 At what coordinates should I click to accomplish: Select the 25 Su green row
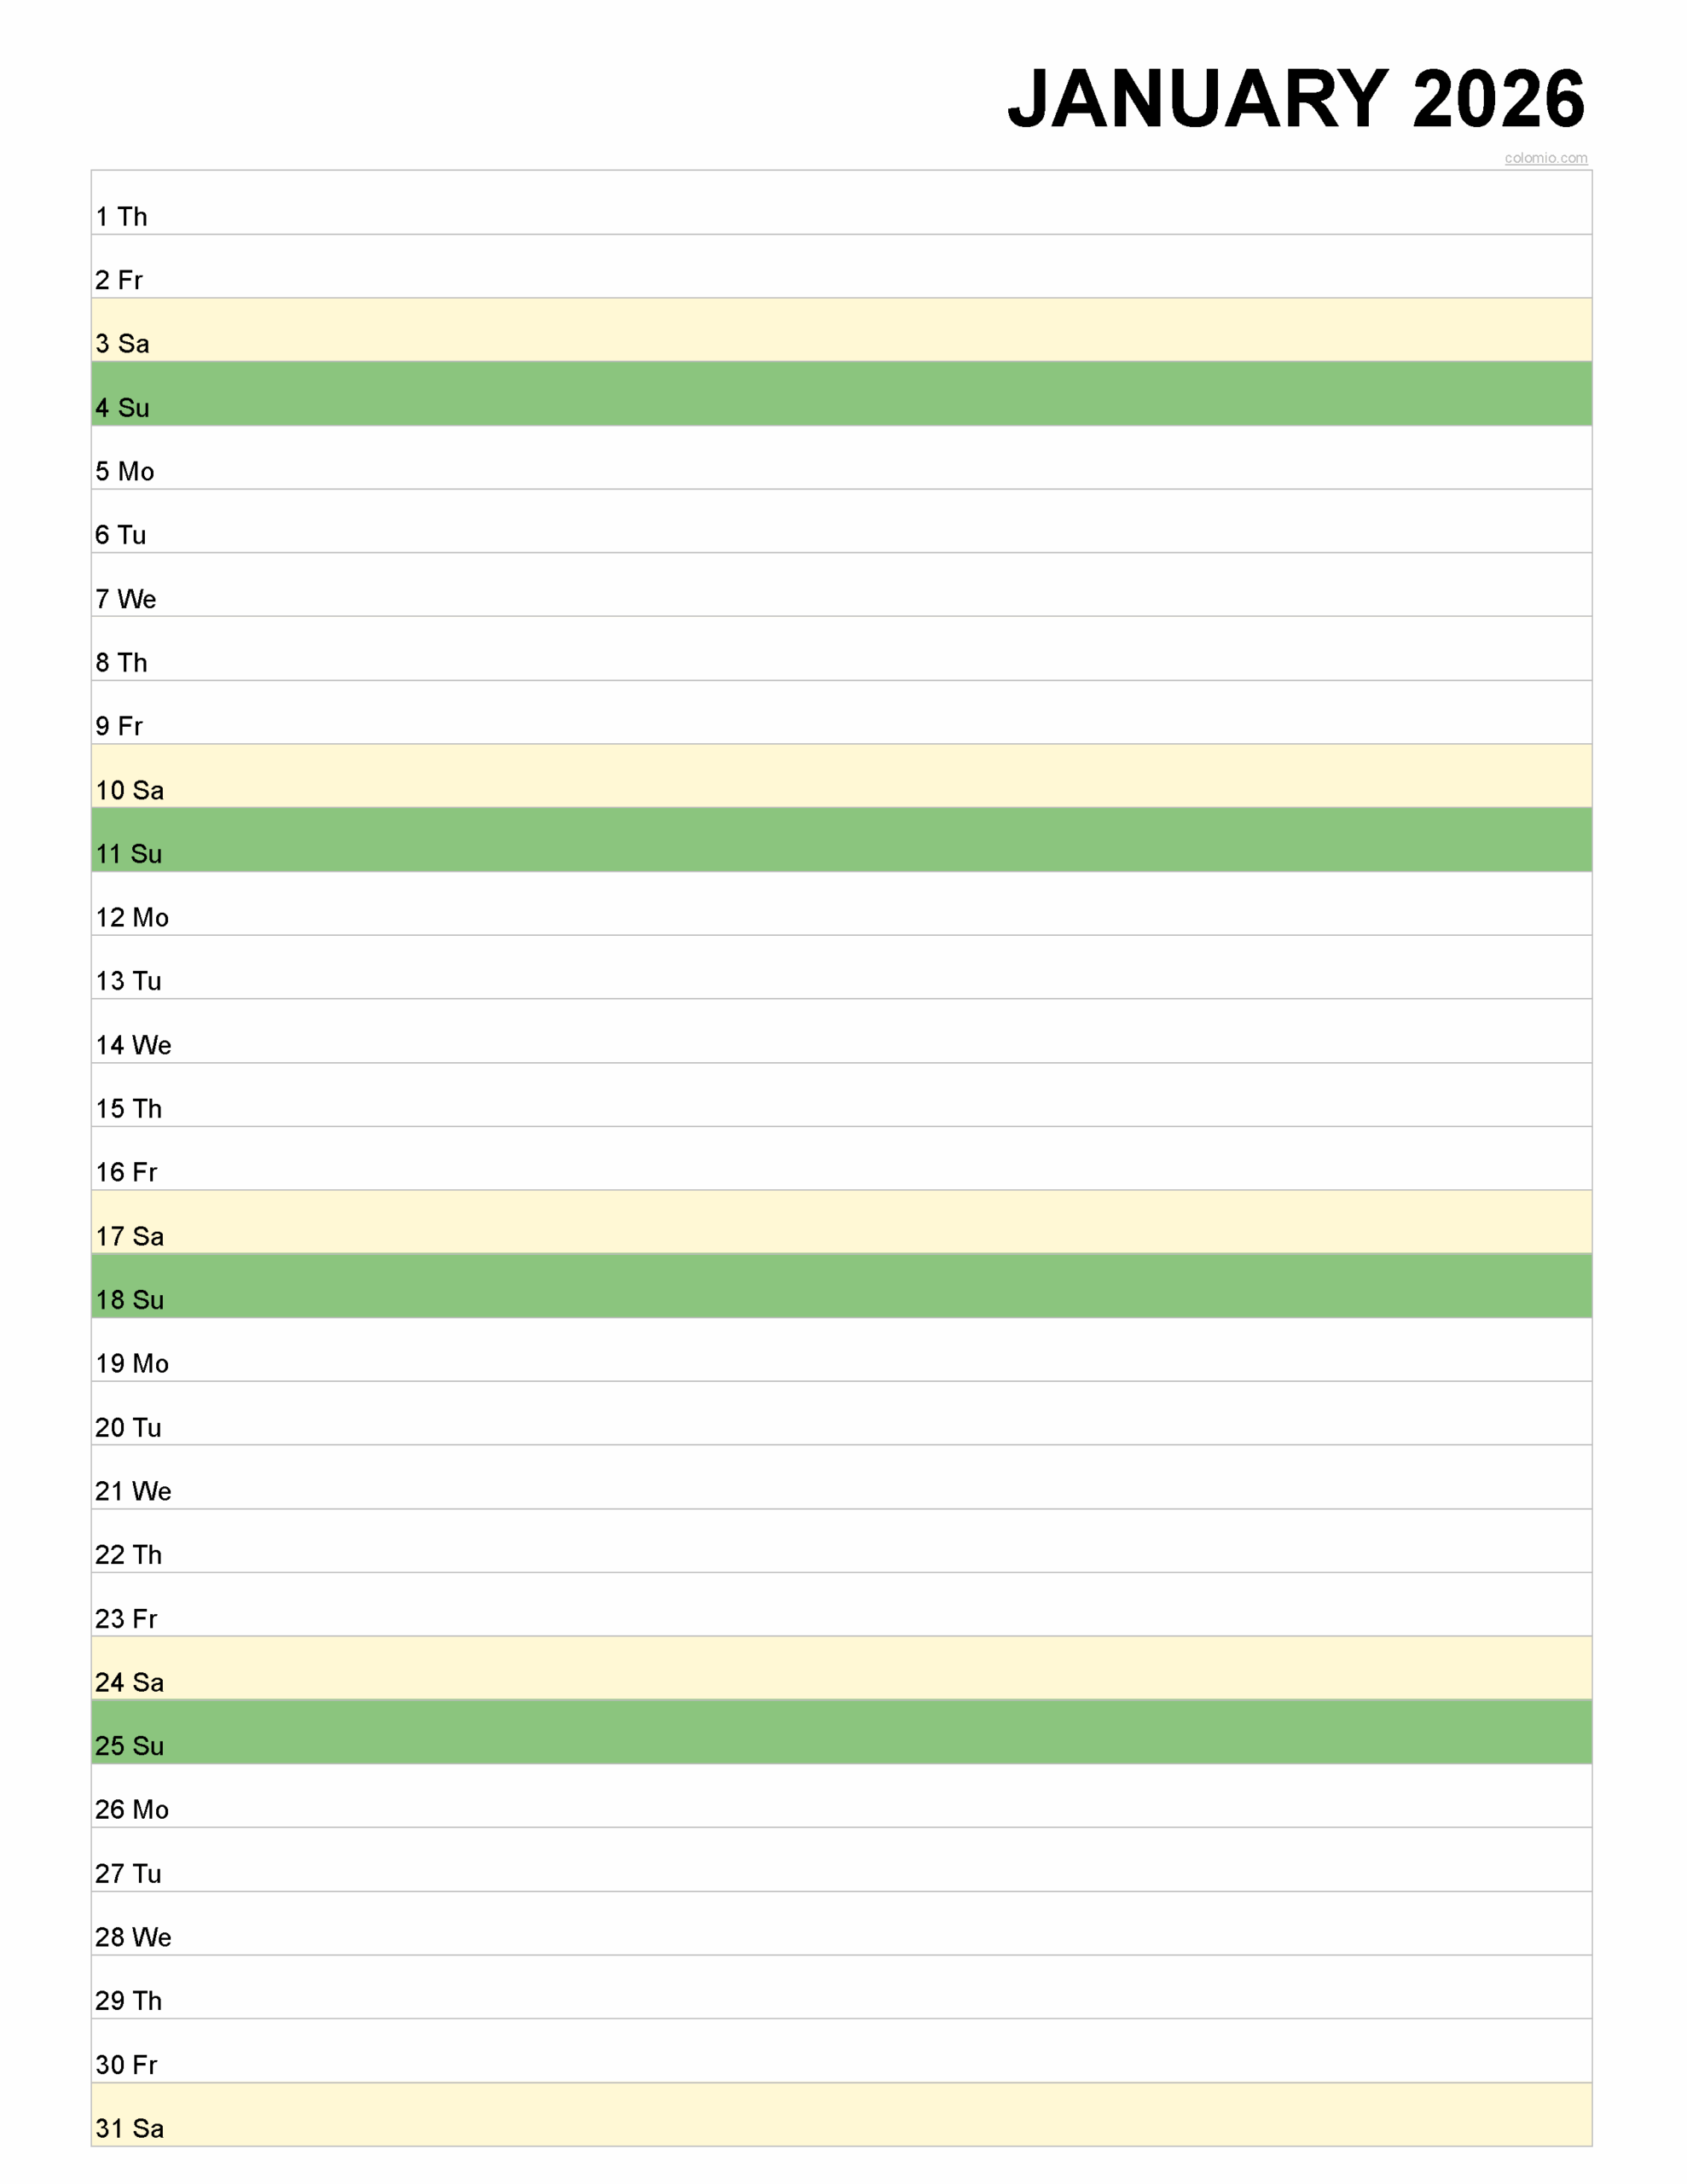tap(841, 1732)
